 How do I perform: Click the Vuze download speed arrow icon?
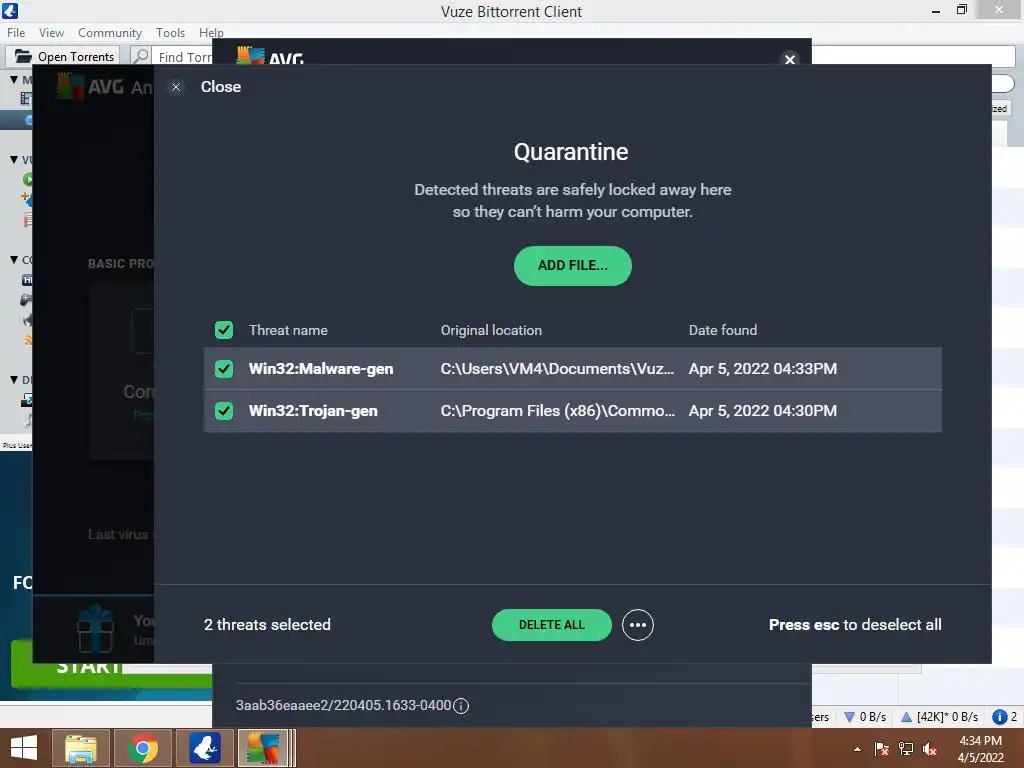click(x=849, y=717)
